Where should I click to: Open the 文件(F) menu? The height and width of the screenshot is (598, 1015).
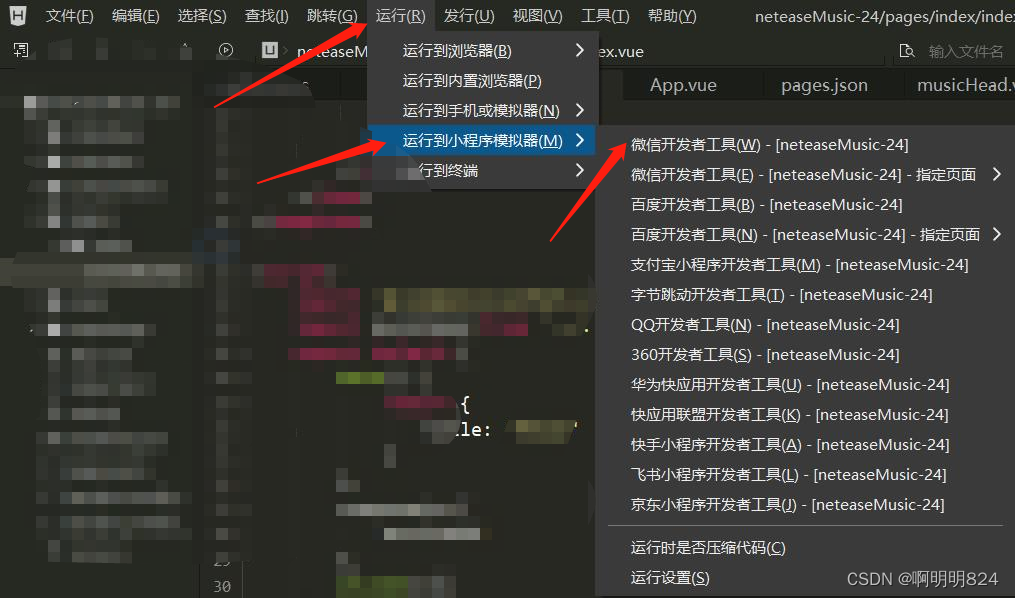click(x=69, y=16)
